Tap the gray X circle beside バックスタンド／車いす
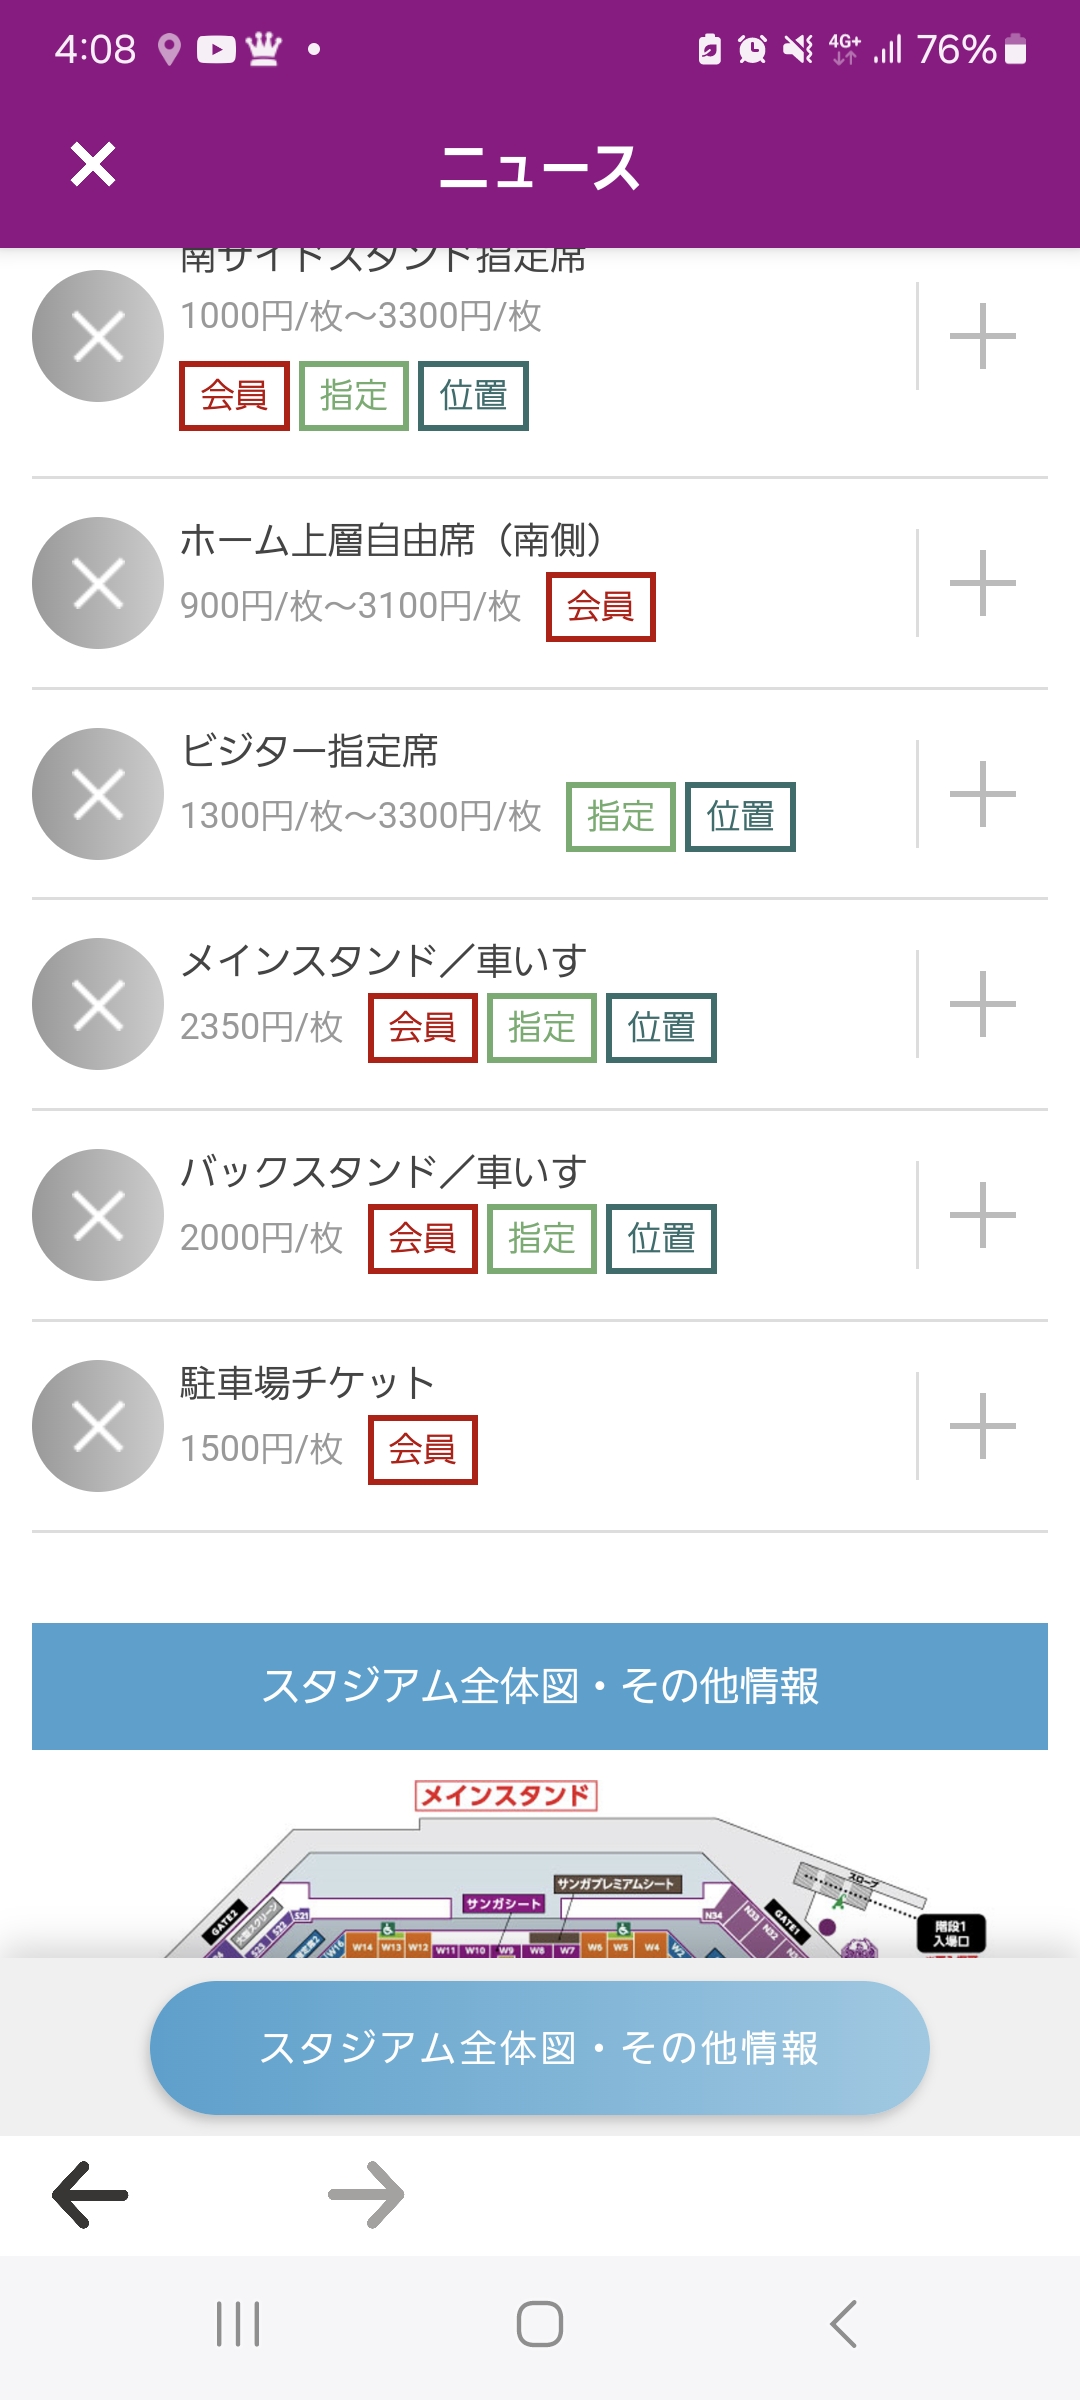 click(x=98, y=1215)
